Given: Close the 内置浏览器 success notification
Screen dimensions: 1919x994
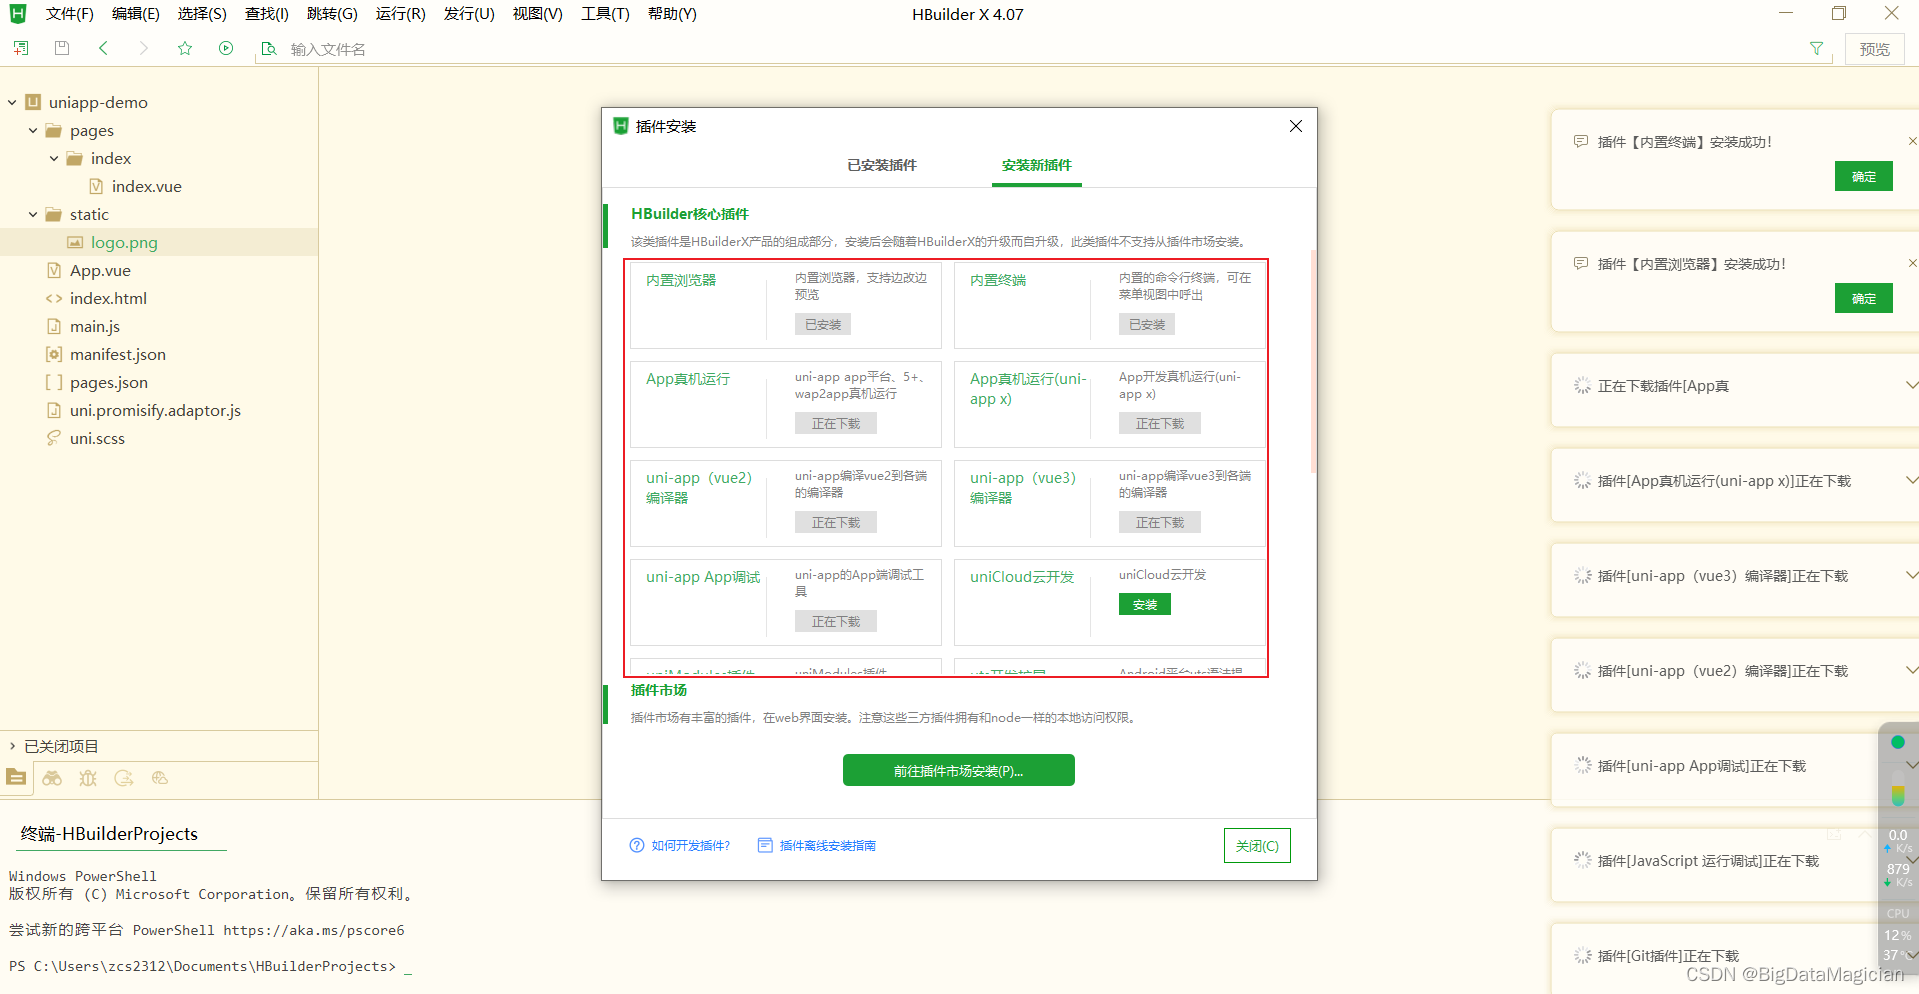Looking at the screenshot, I should pos(1912,263).
